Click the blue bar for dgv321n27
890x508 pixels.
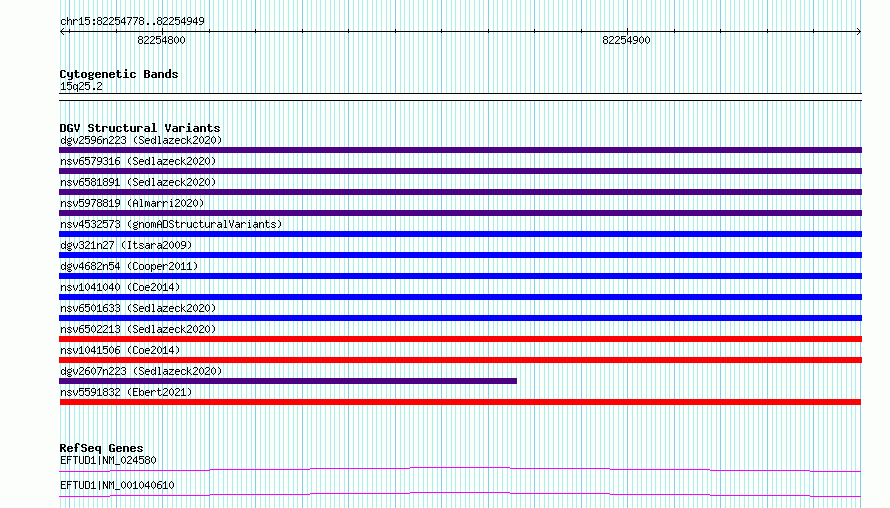click(460, 255)
